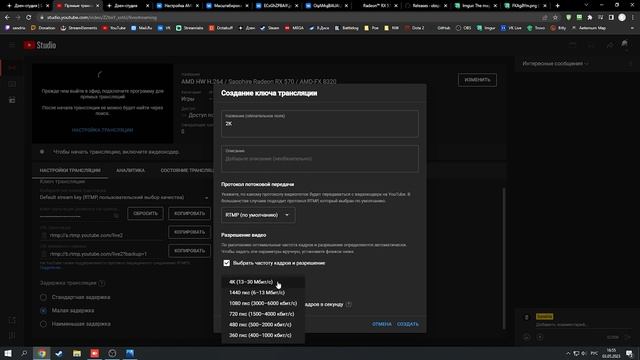Open the YouTube bookmark in bookmarks bar

click(114, 28)
